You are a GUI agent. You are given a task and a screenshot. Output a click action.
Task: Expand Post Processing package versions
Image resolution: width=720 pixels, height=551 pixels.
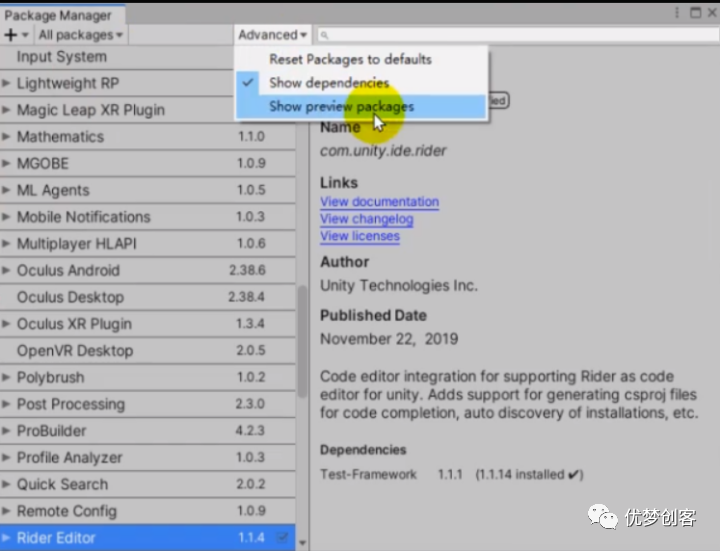pos(6,404)
